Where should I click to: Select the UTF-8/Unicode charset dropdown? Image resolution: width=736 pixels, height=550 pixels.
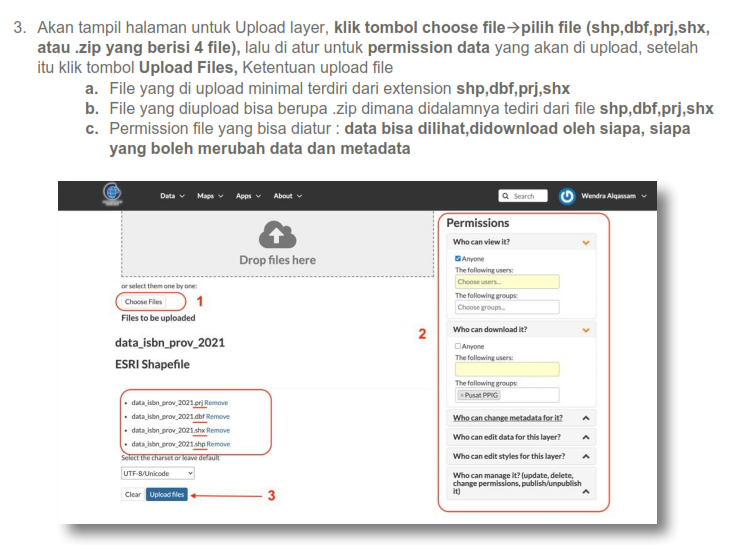[x=156, y=472]
